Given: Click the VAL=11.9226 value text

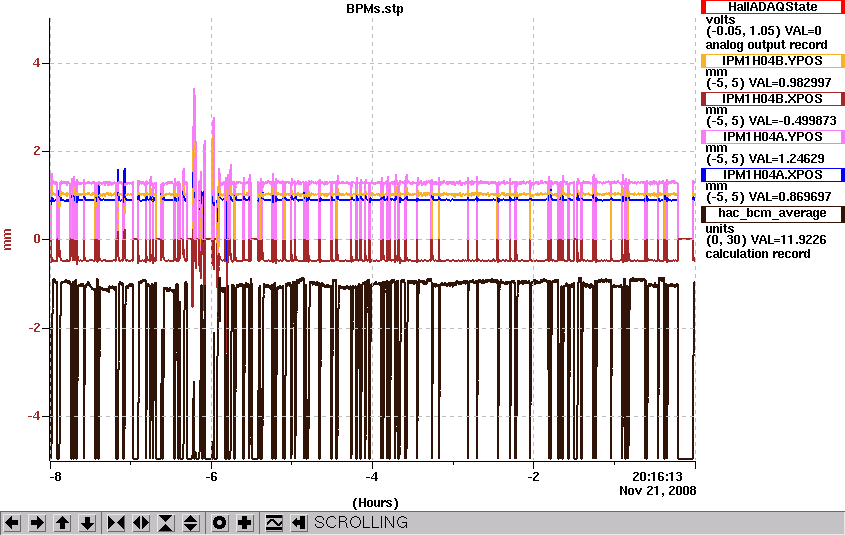Looking at the screenshot, I should 789,240.
